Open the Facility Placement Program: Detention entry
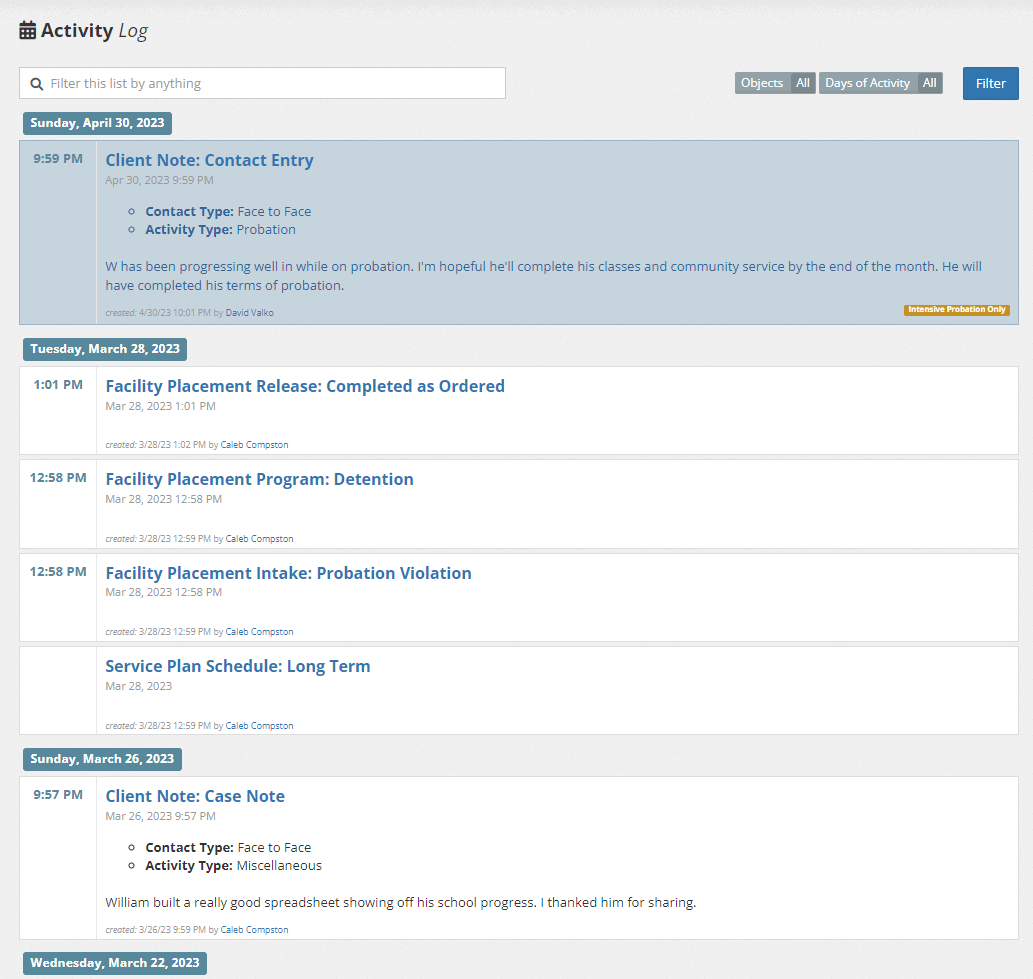The width and height of the screenshot is (1033, 979). (259, 479)
